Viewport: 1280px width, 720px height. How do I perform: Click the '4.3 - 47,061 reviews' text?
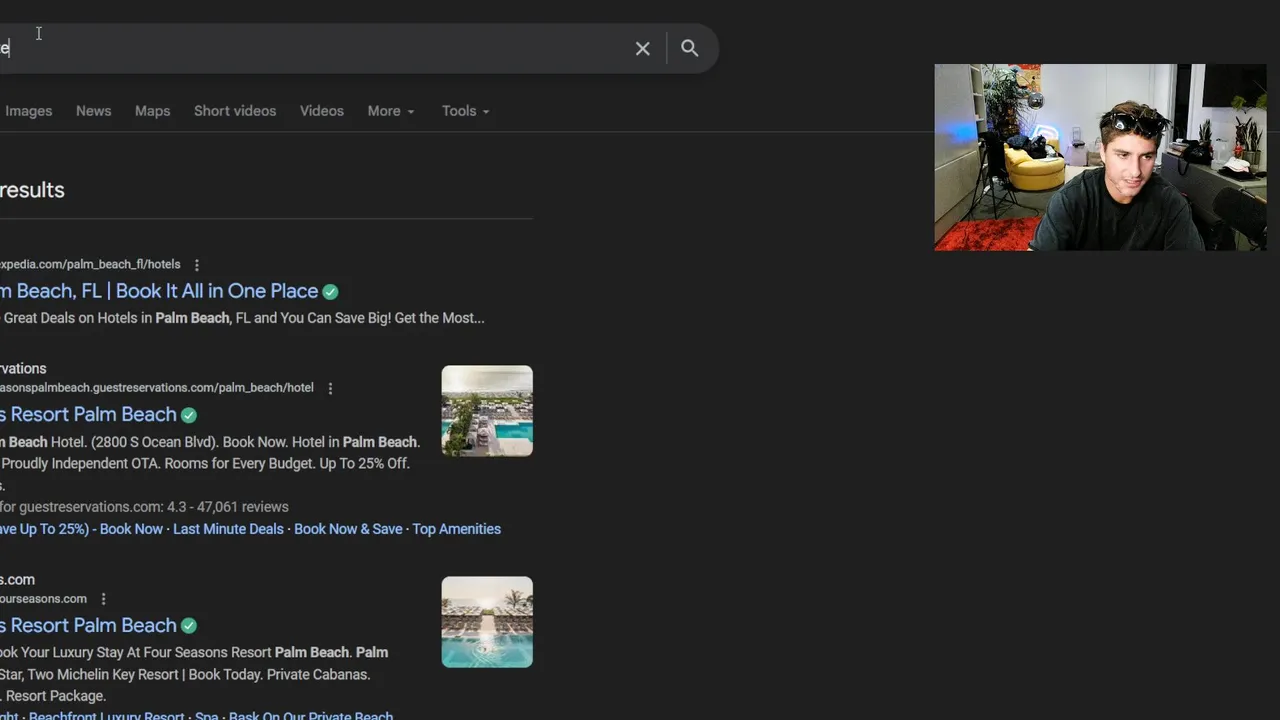click(226, 507)
